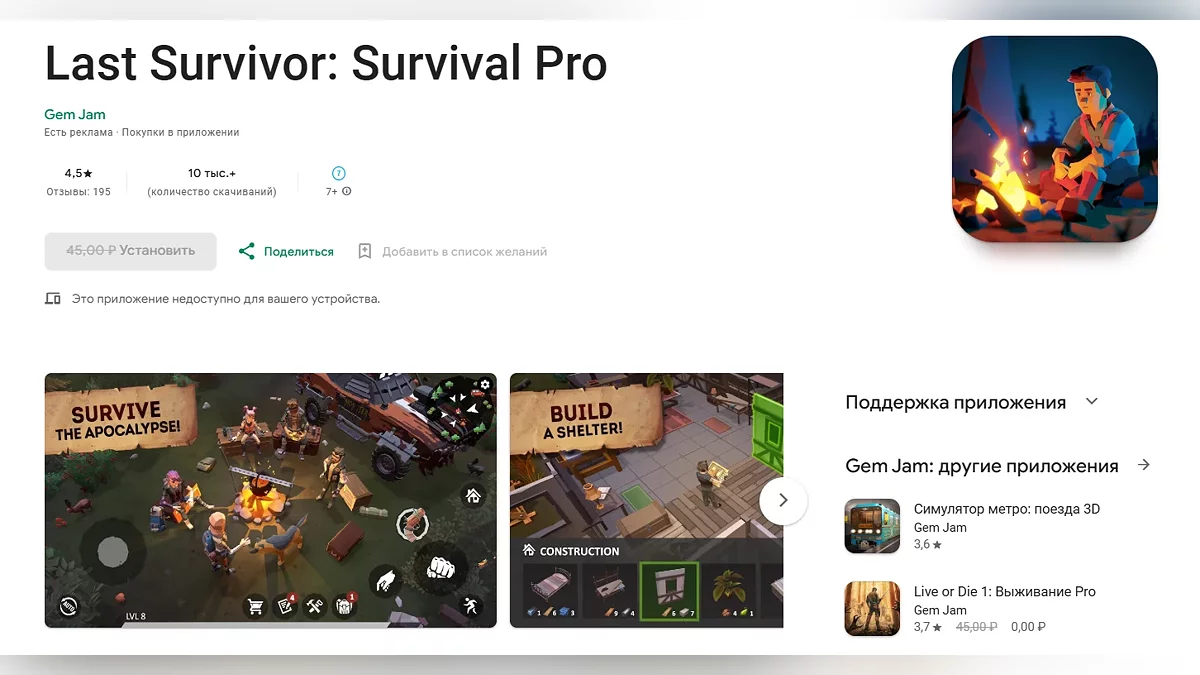Open the Survive the Apocalypse screenshot
1200x675 pixels.
[x=270, y=500]
